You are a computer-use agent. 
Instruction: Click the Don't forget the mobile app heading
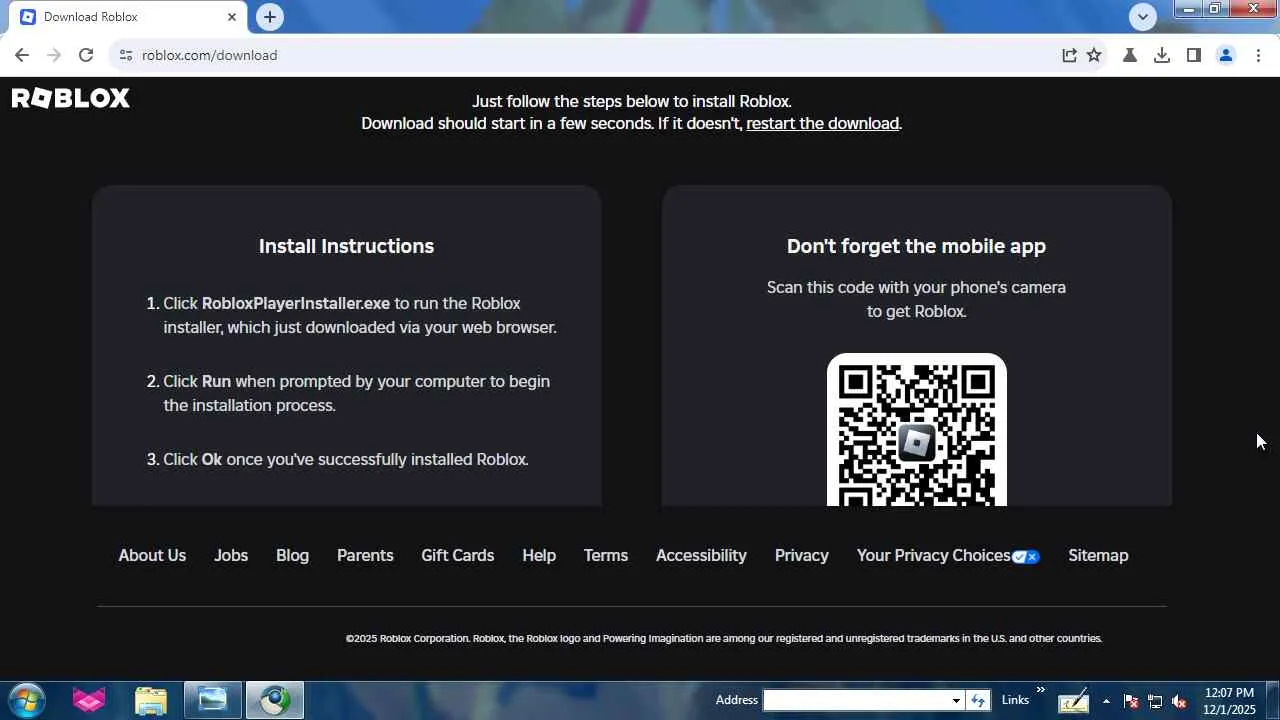click(916, 246)
